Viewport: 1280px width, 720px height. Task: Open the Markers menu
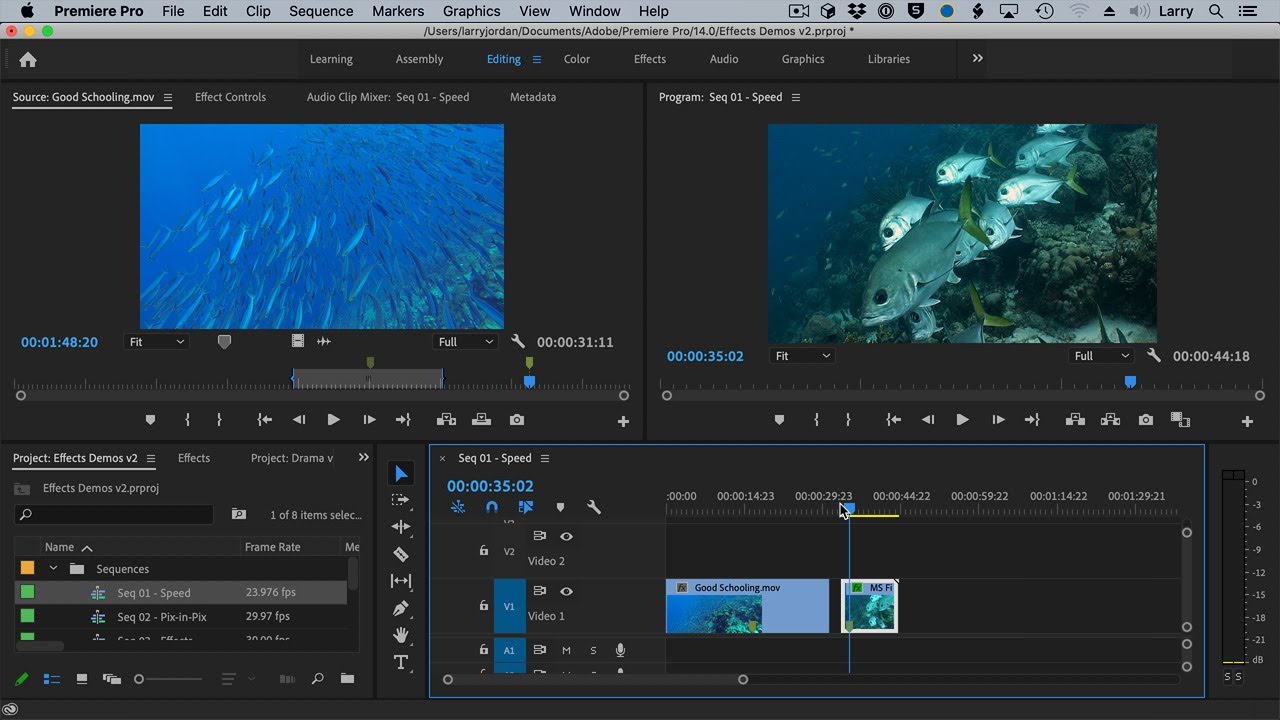pyautogui.click(x=398, y=11)
